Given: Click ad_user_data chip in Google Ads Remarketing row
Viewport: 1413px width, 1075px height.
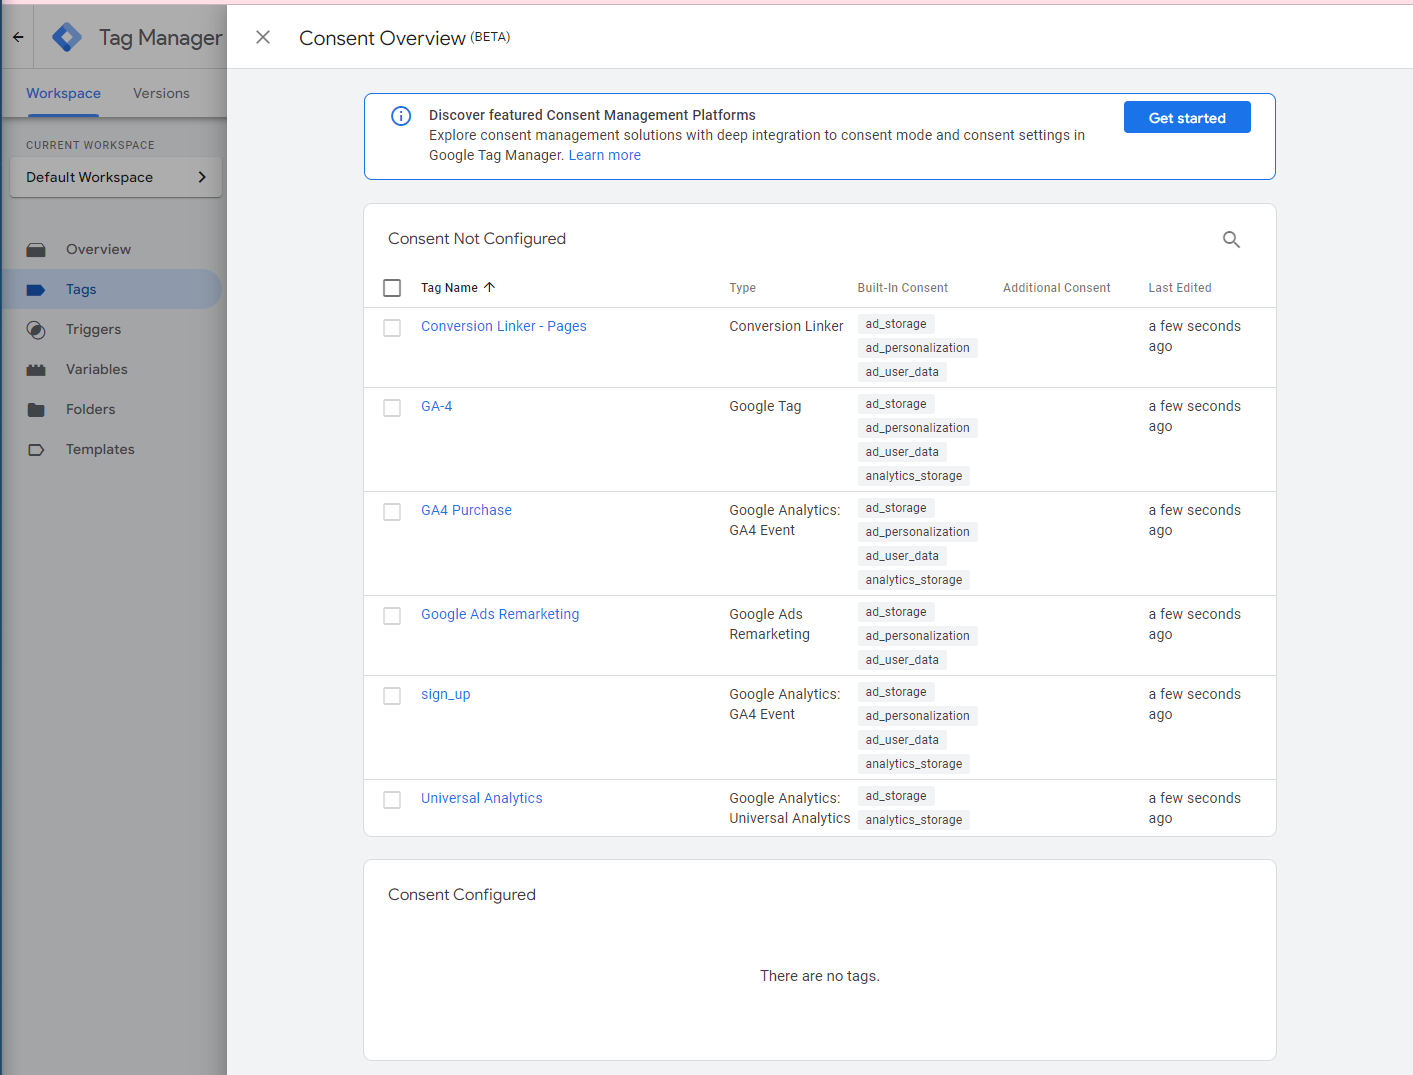Looking at the screenshot, I should click(902, 660).
